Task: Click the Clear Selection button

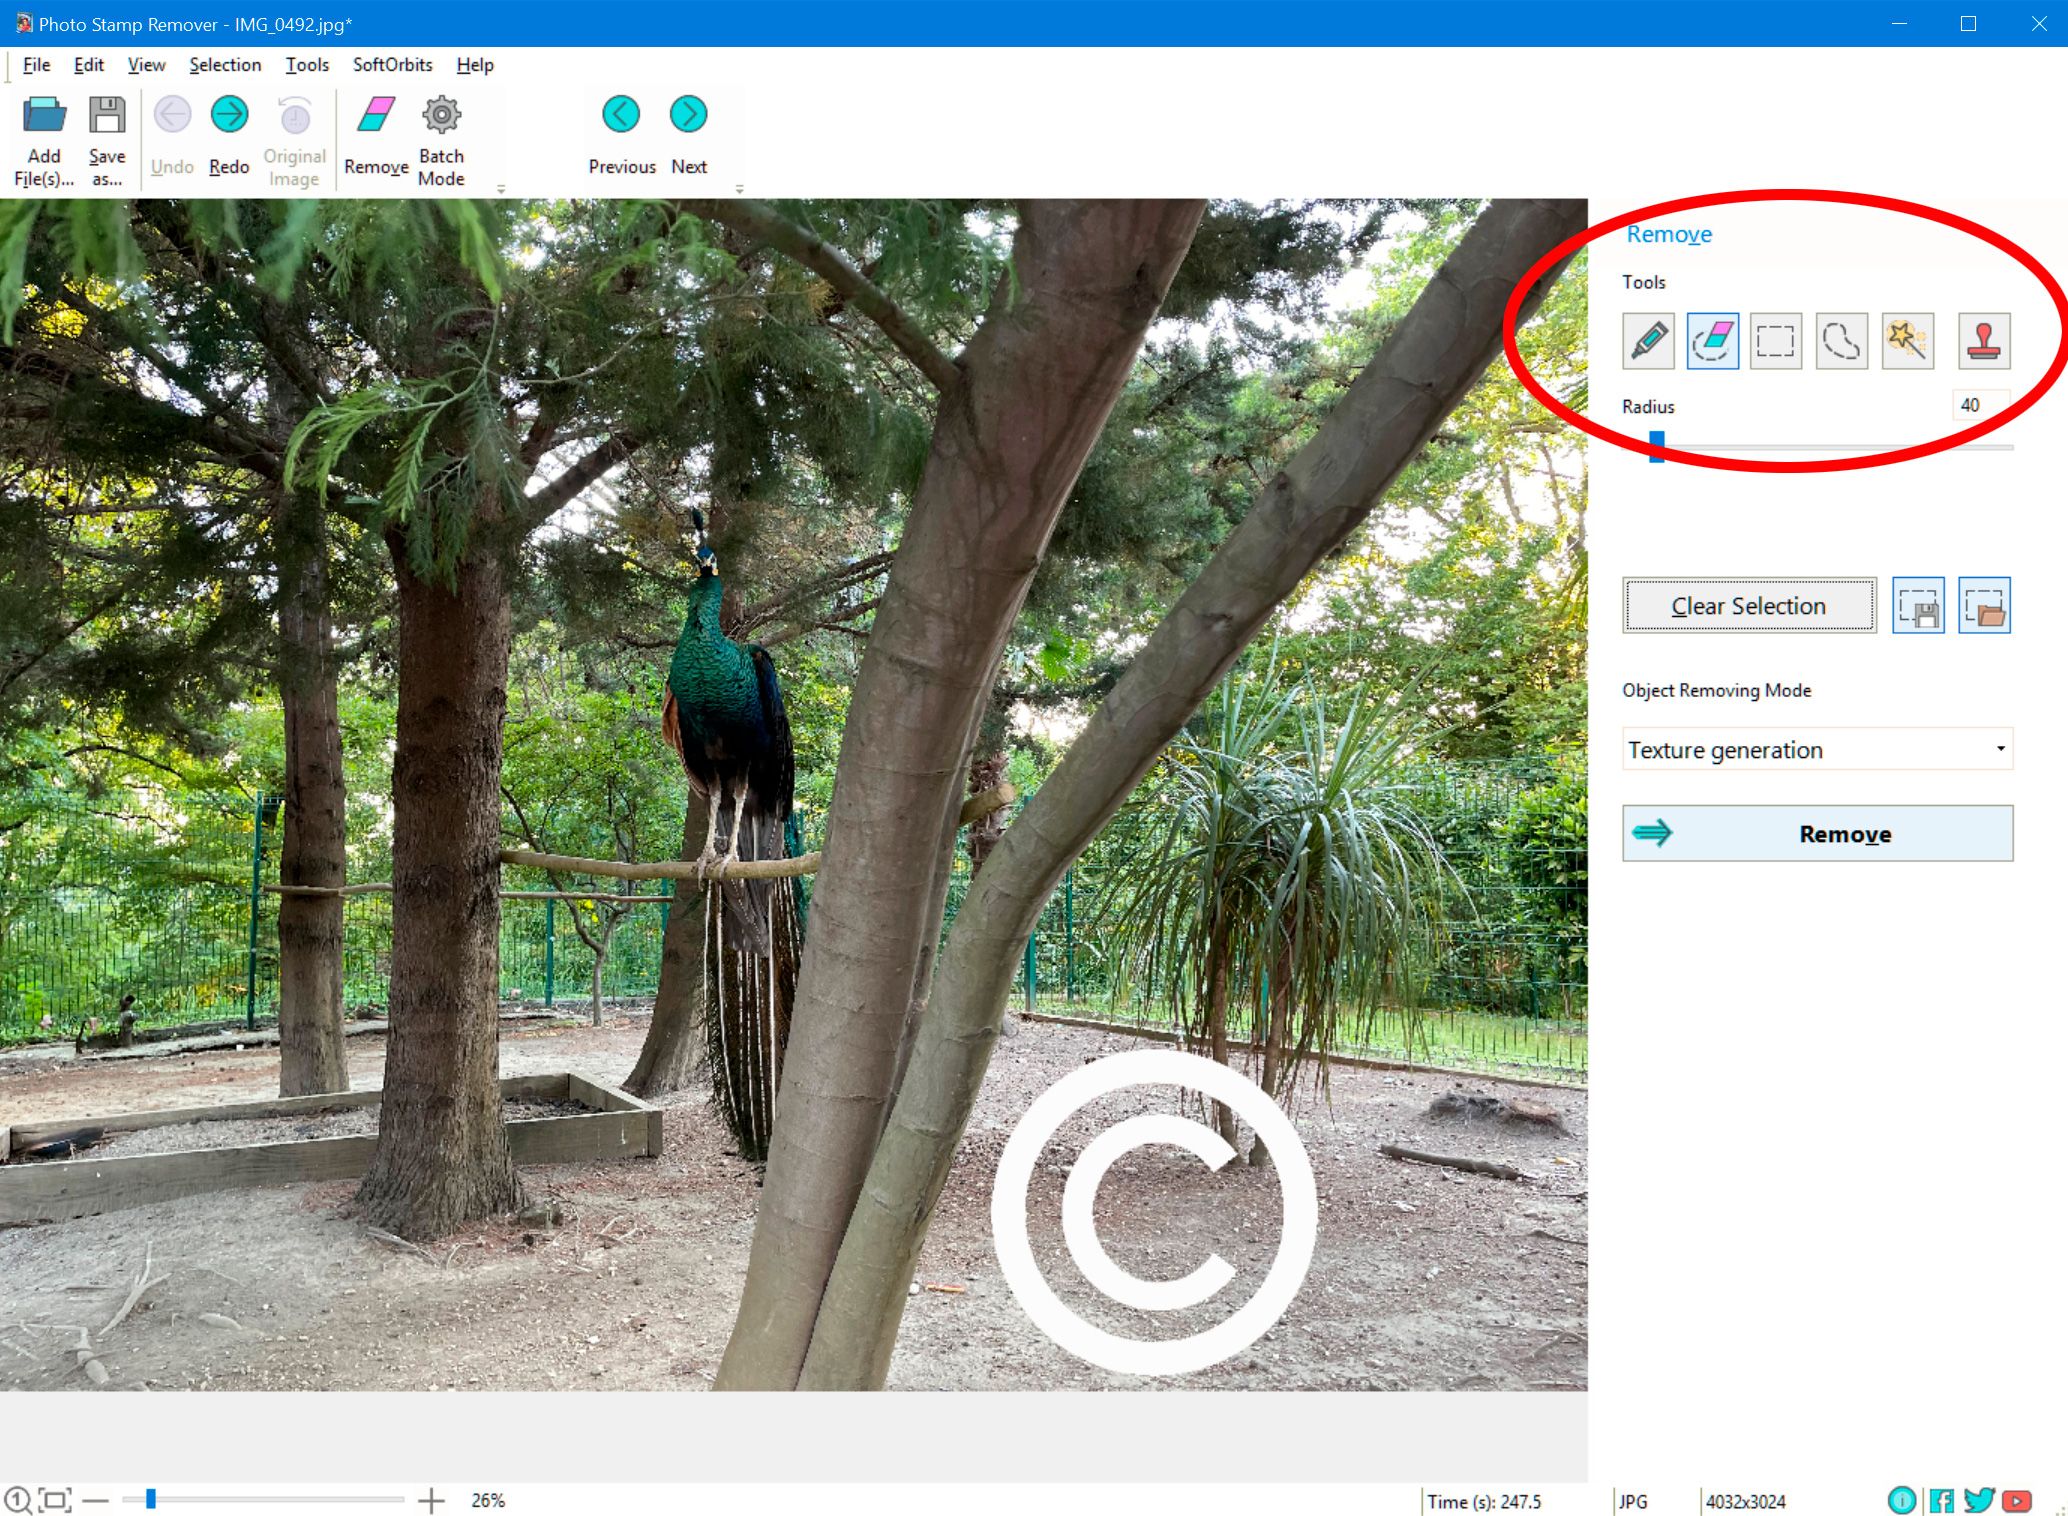Action: 1747,607
